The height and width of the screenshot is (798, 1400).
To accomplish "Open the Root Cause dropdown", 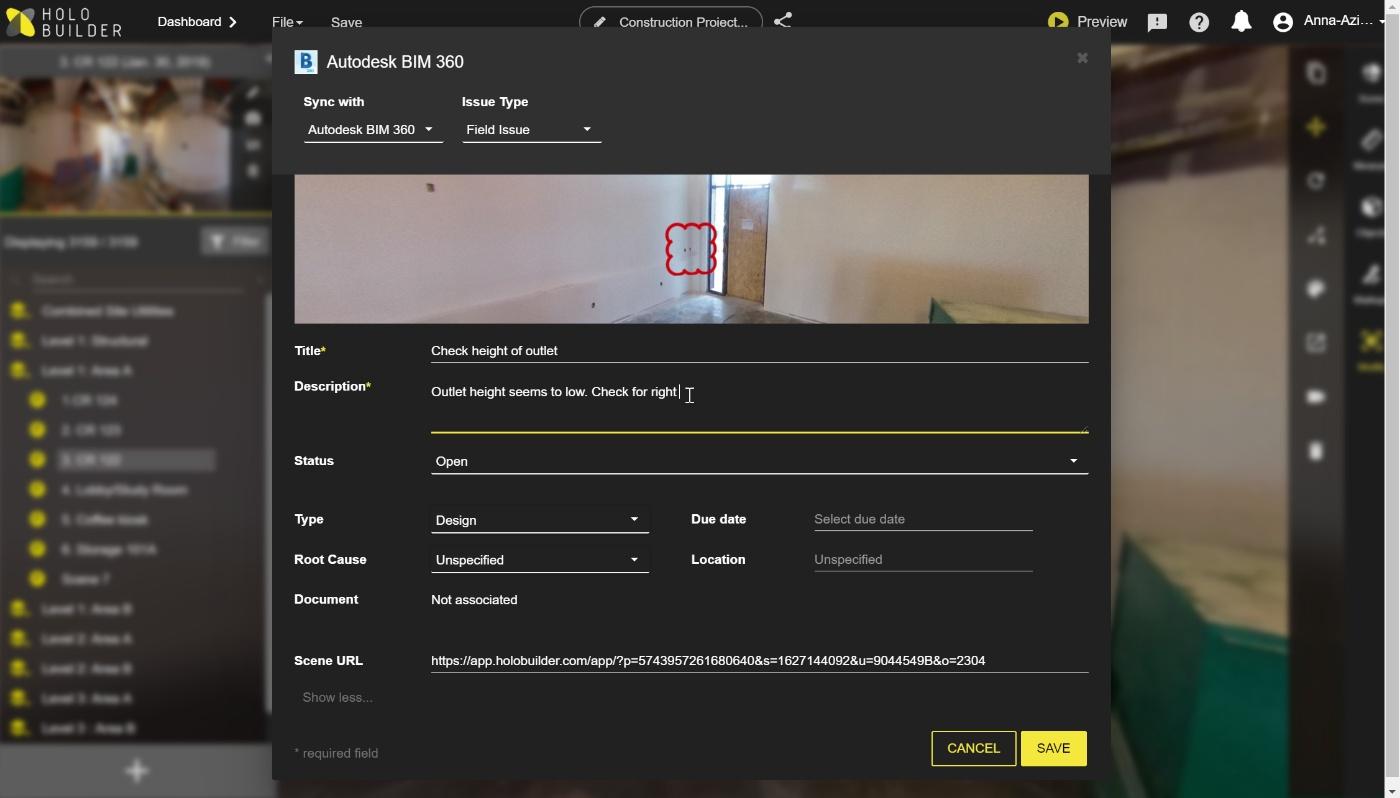I will coord(540,560).
